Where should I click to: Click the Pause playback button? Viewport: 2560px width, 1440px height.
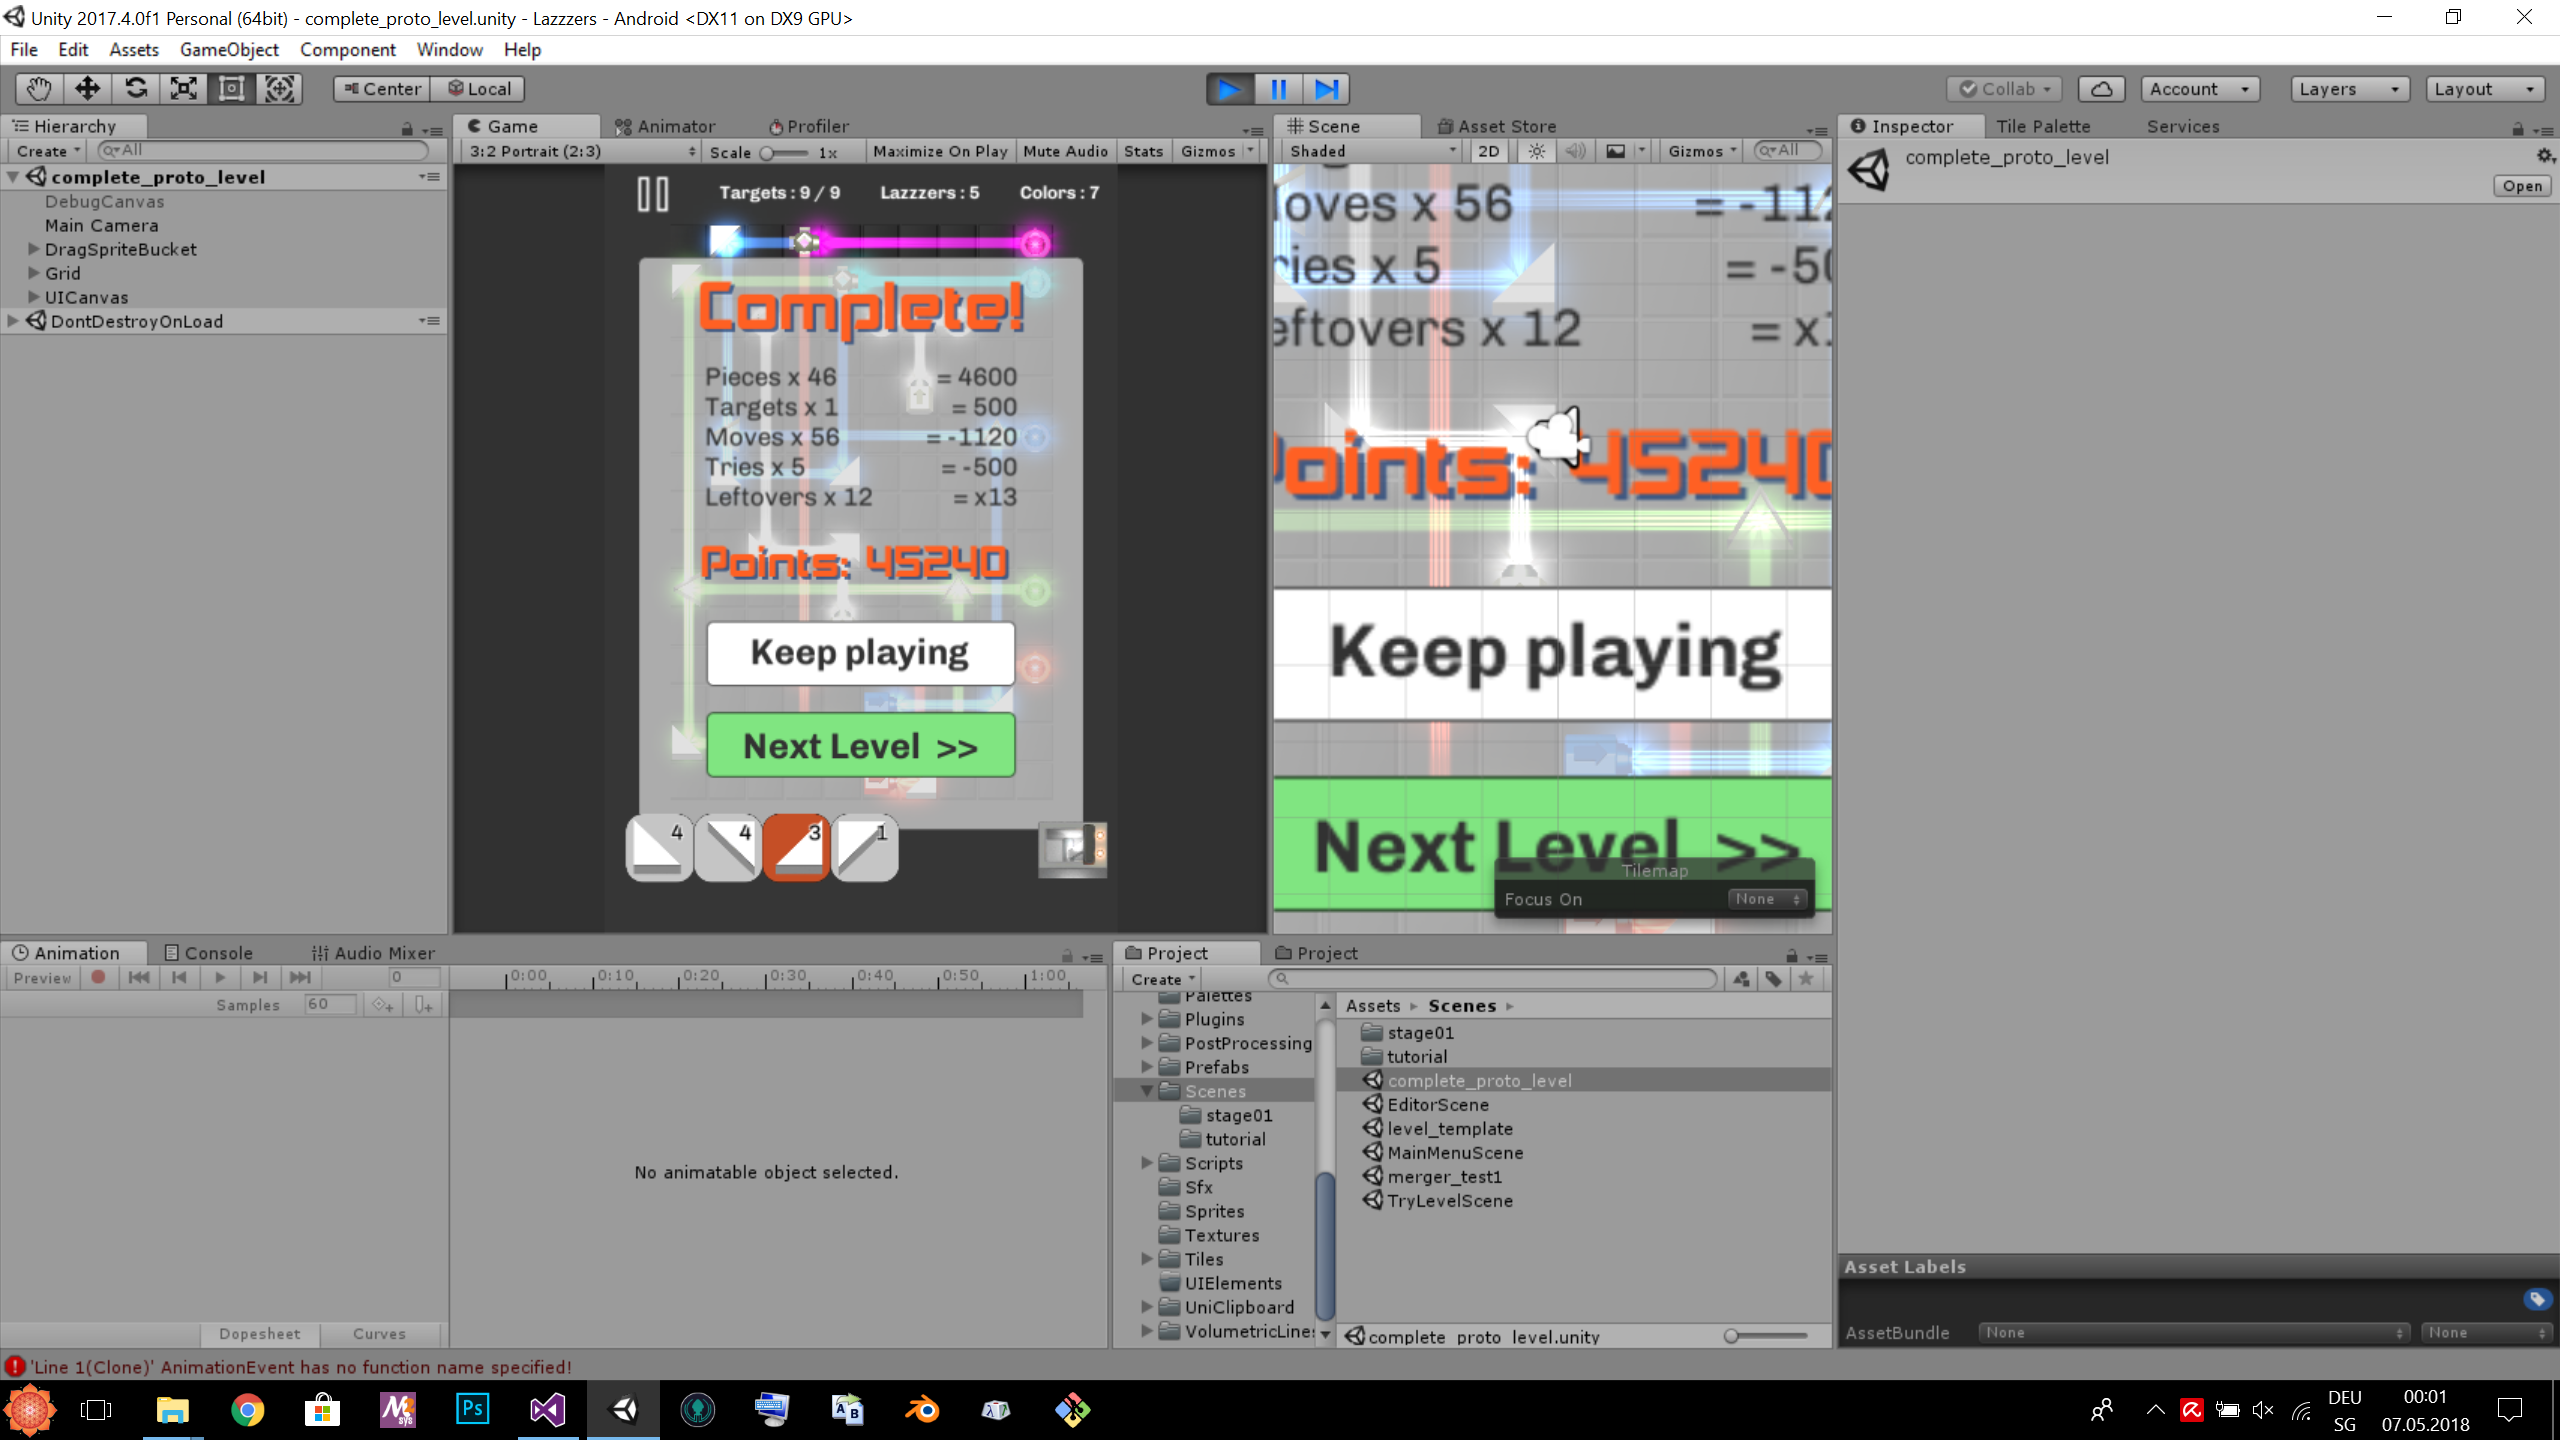(x=1278, y=89)
